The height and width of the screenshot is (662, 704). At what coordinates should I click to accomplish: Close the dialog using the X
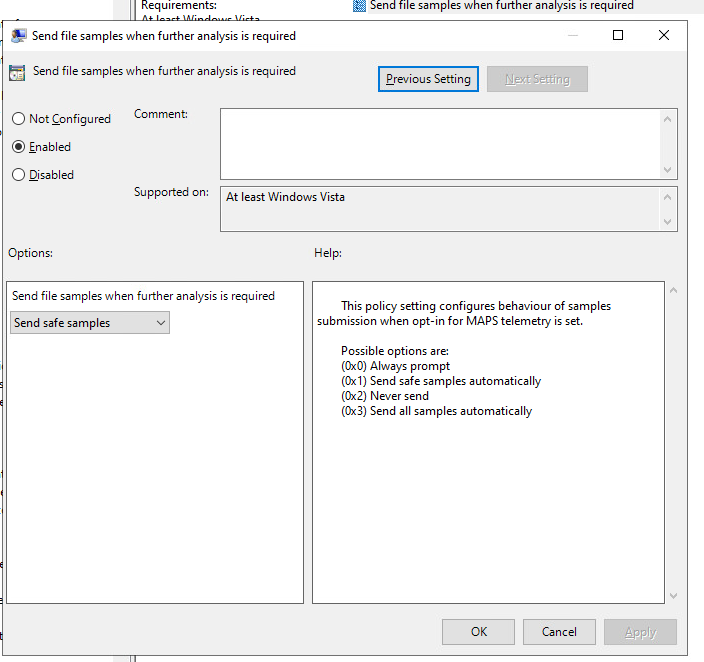[x=664, y=36]
